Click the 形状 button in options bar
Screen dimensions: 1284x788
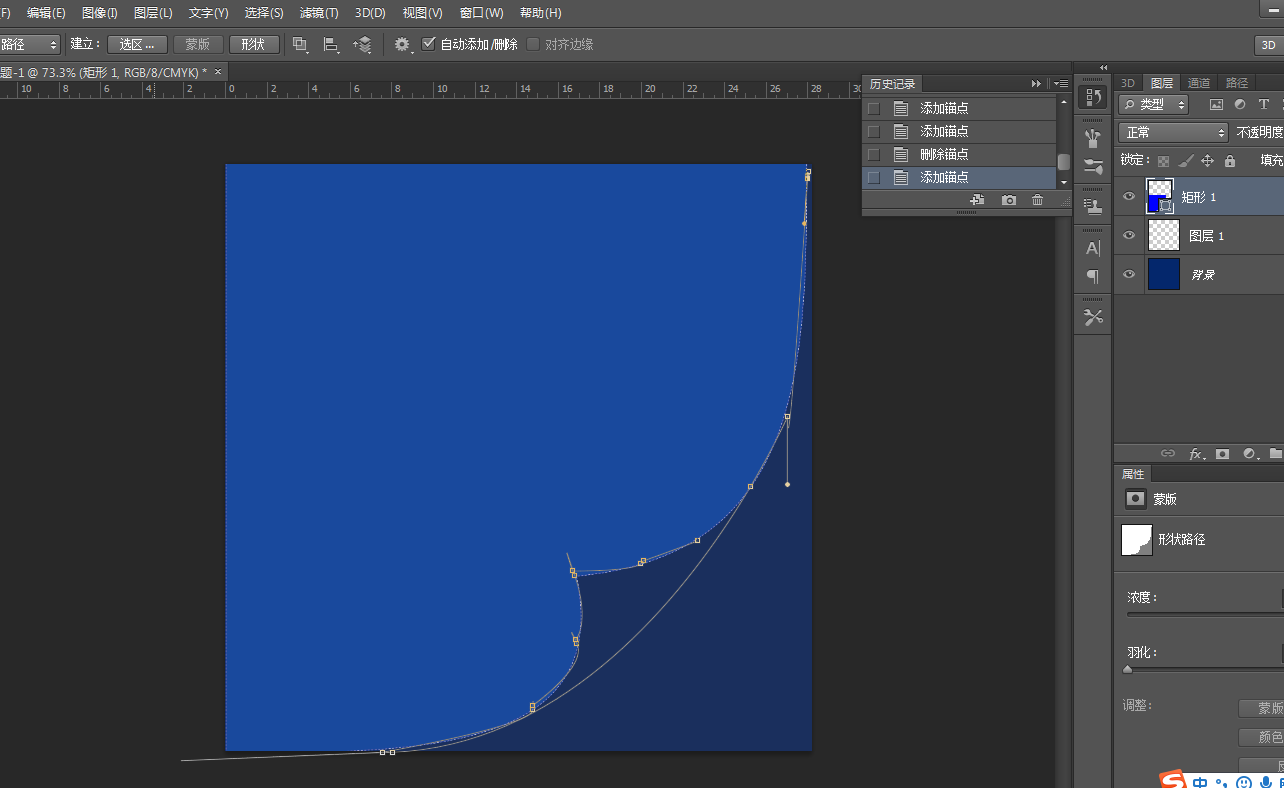[x=254, y=44]
